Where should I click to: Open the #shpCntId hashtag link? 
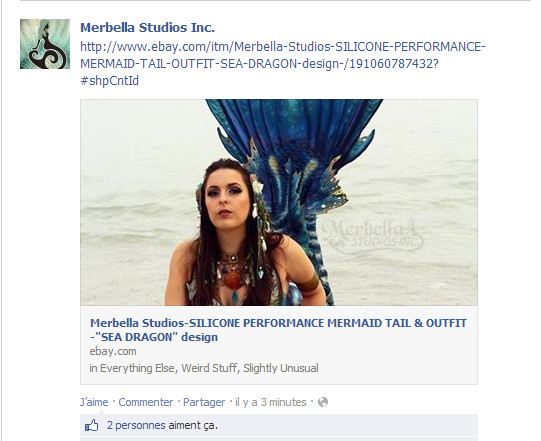pos(109,81)
